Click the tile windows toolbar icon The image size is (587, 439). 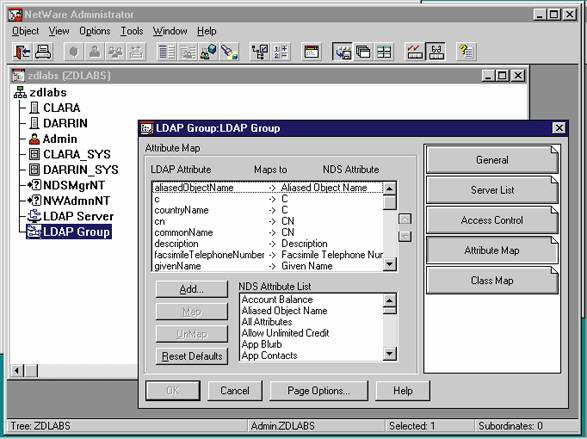[x=384, y=52]
